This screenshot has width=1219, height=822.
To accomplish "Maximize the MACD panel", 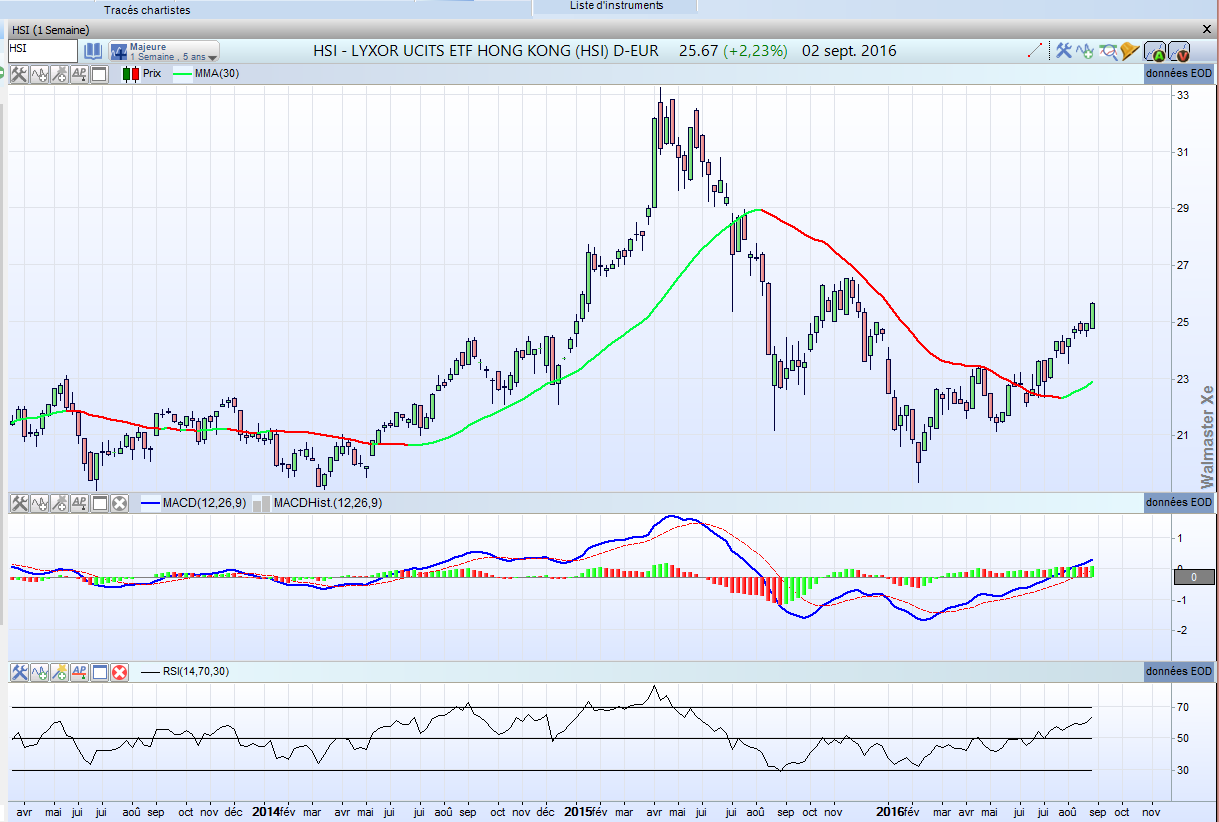I will click(x=99, y=503).
